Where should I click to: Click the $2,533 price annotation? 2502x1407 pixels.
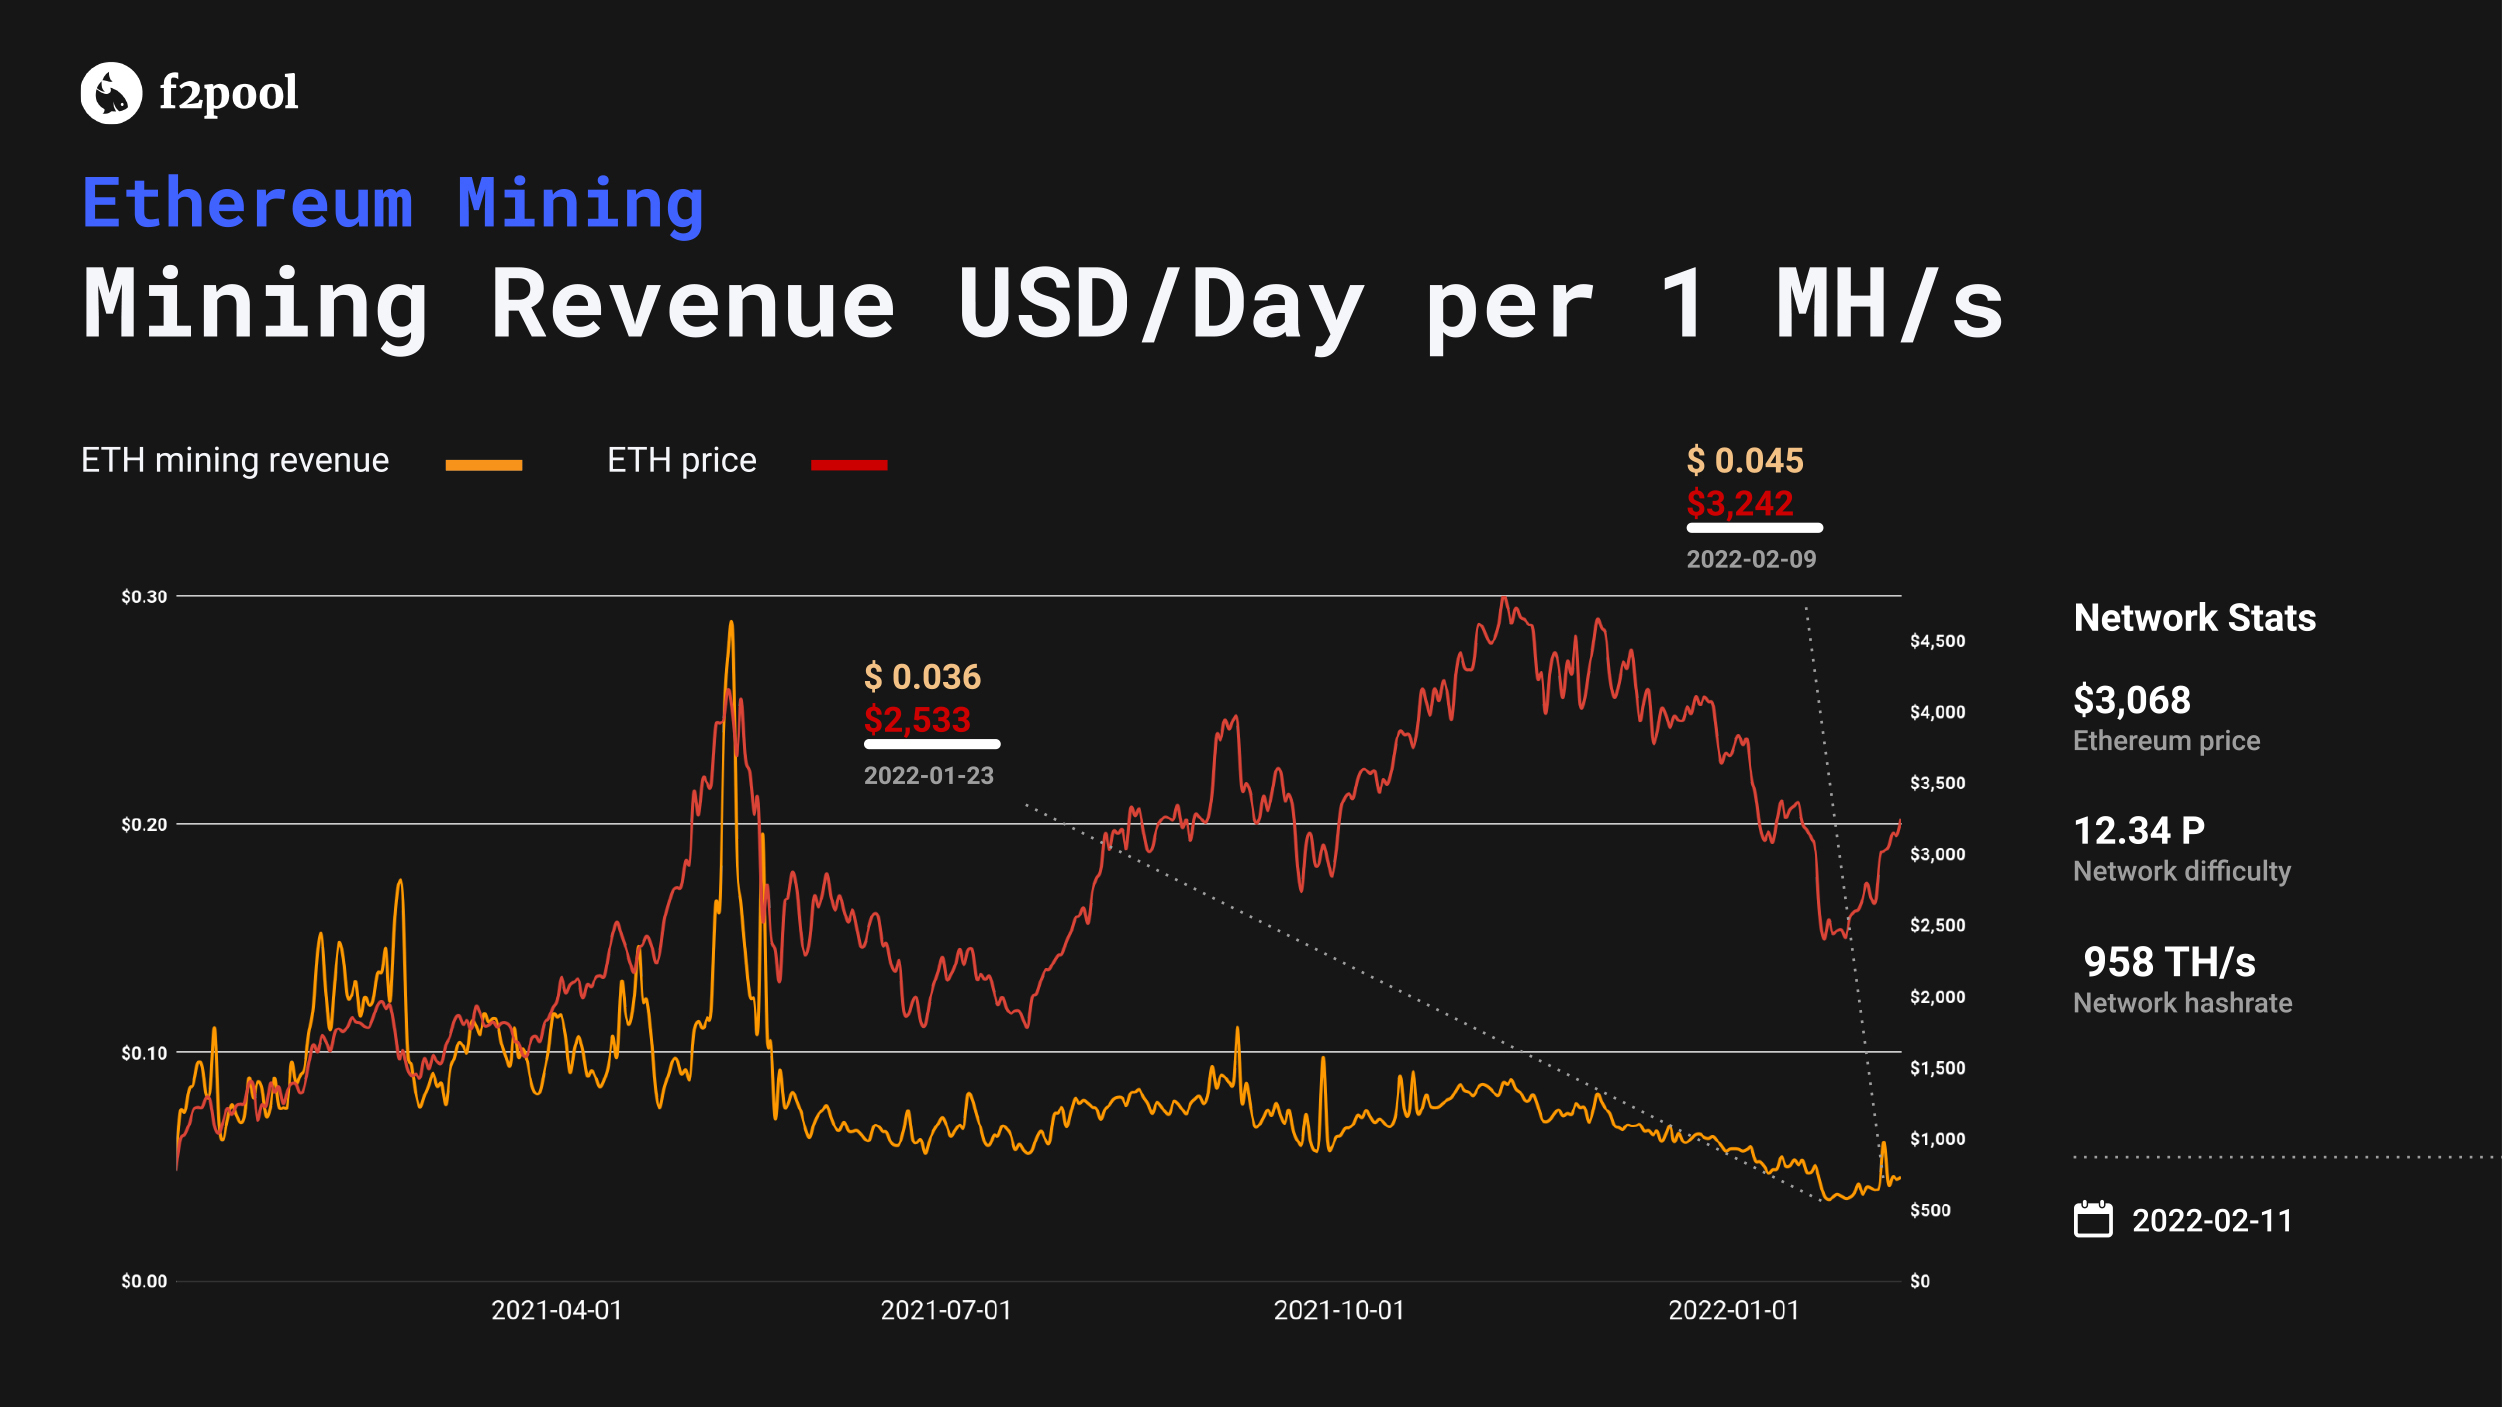[x=917, y=719]
